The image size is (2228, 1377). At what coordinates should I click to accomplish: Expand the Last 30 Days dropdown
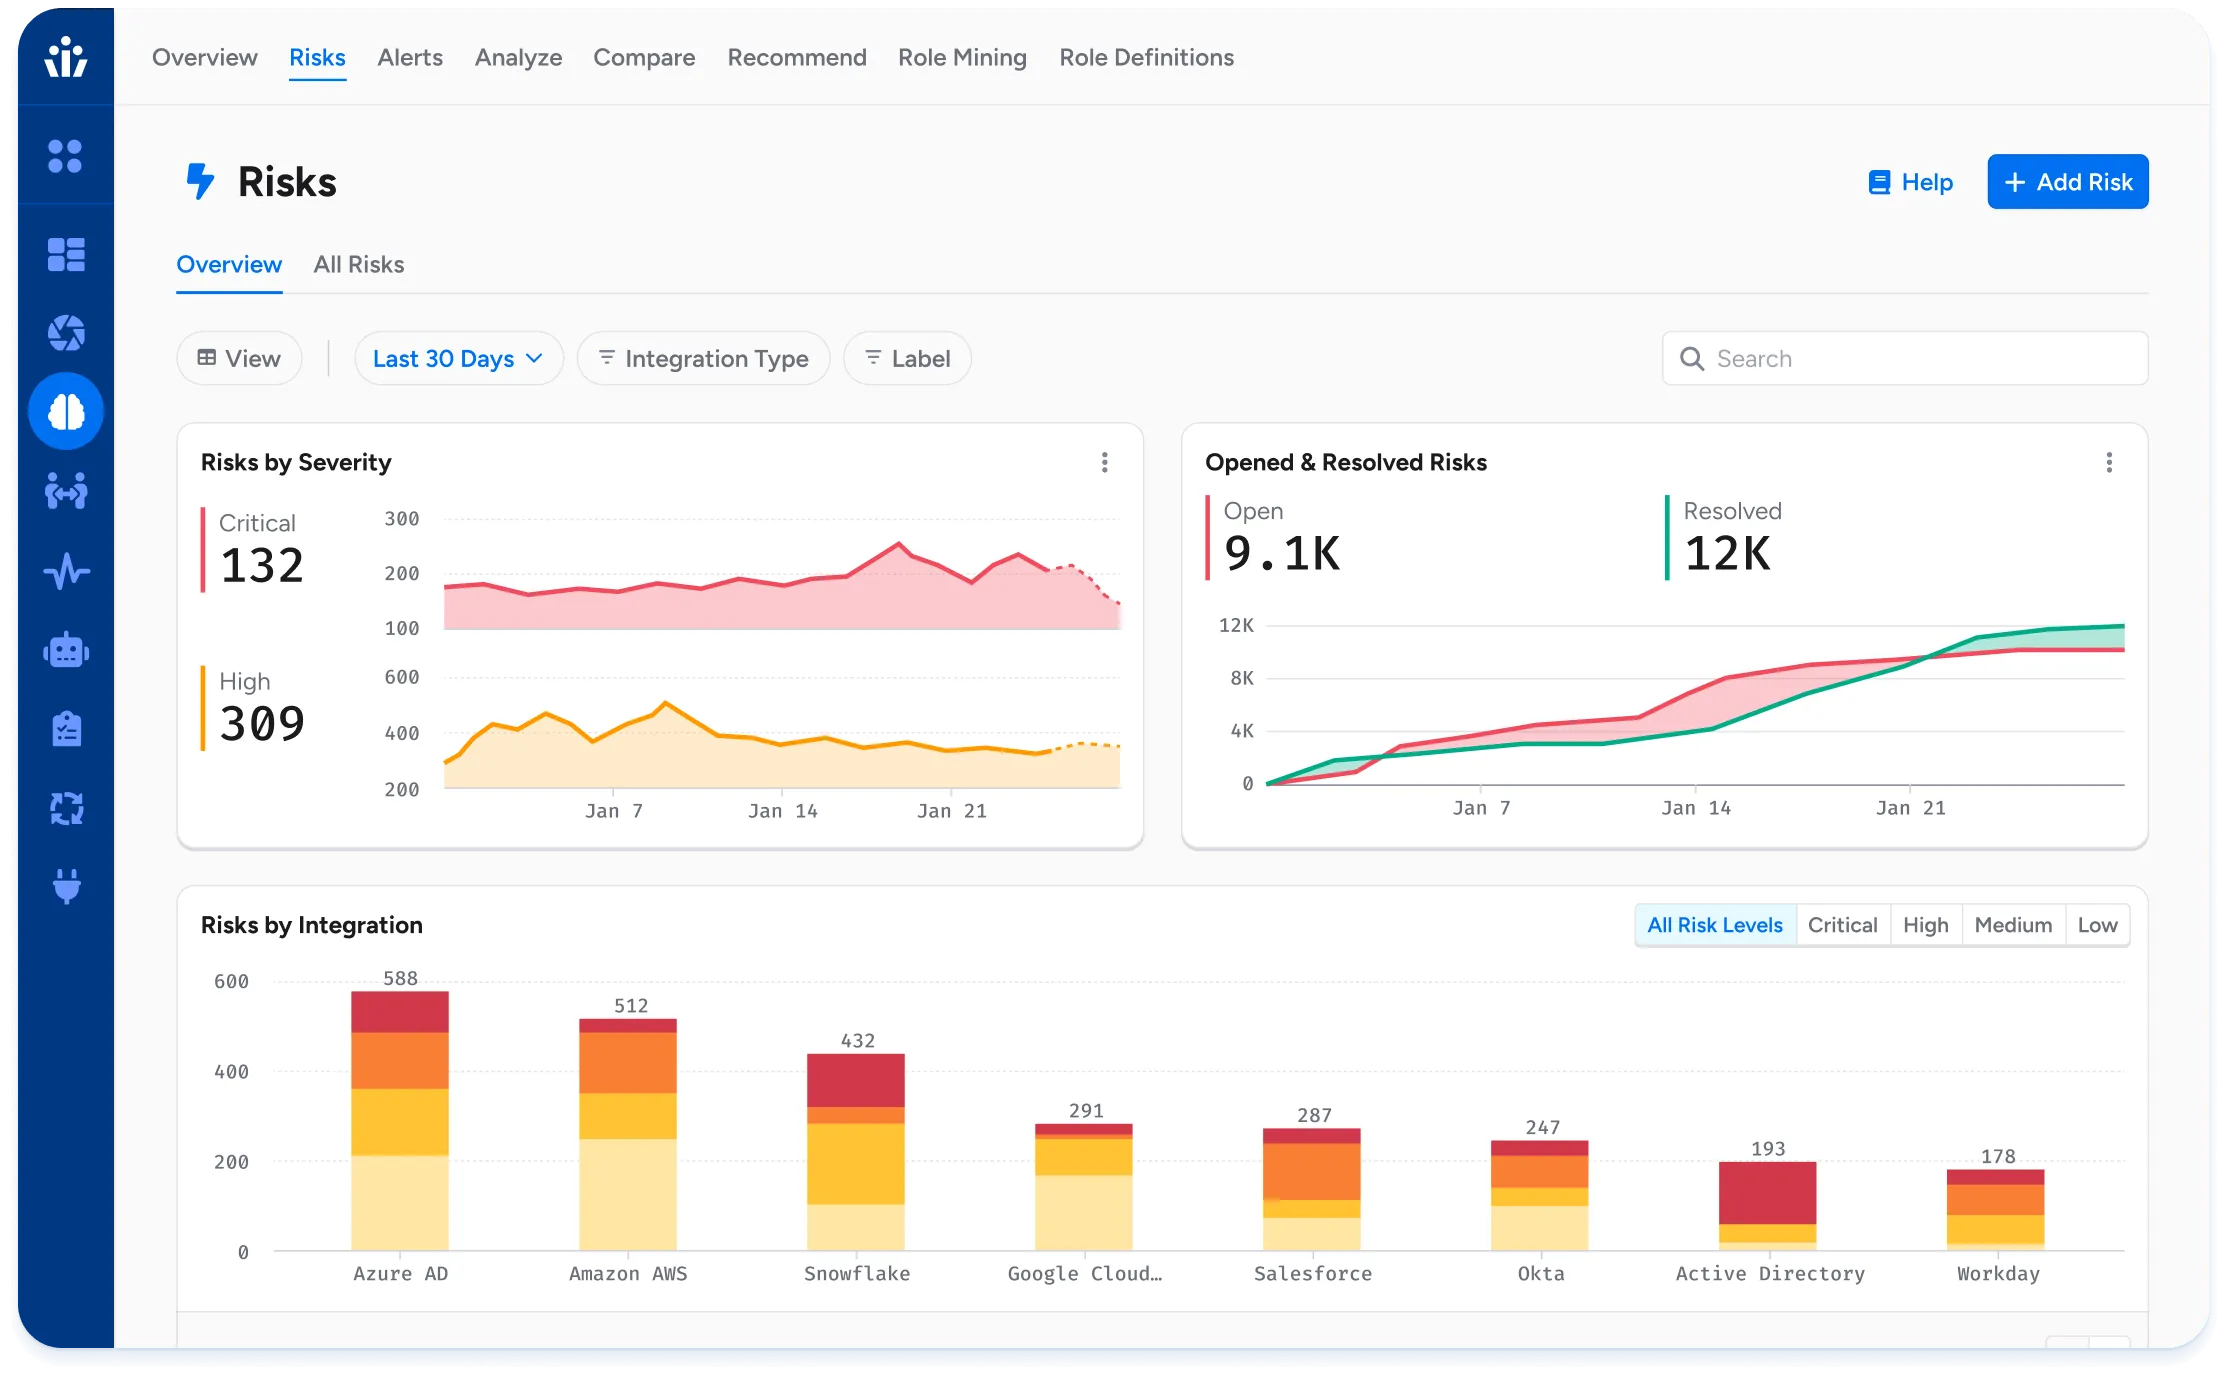pyautogui.click(x=458, y=358)
